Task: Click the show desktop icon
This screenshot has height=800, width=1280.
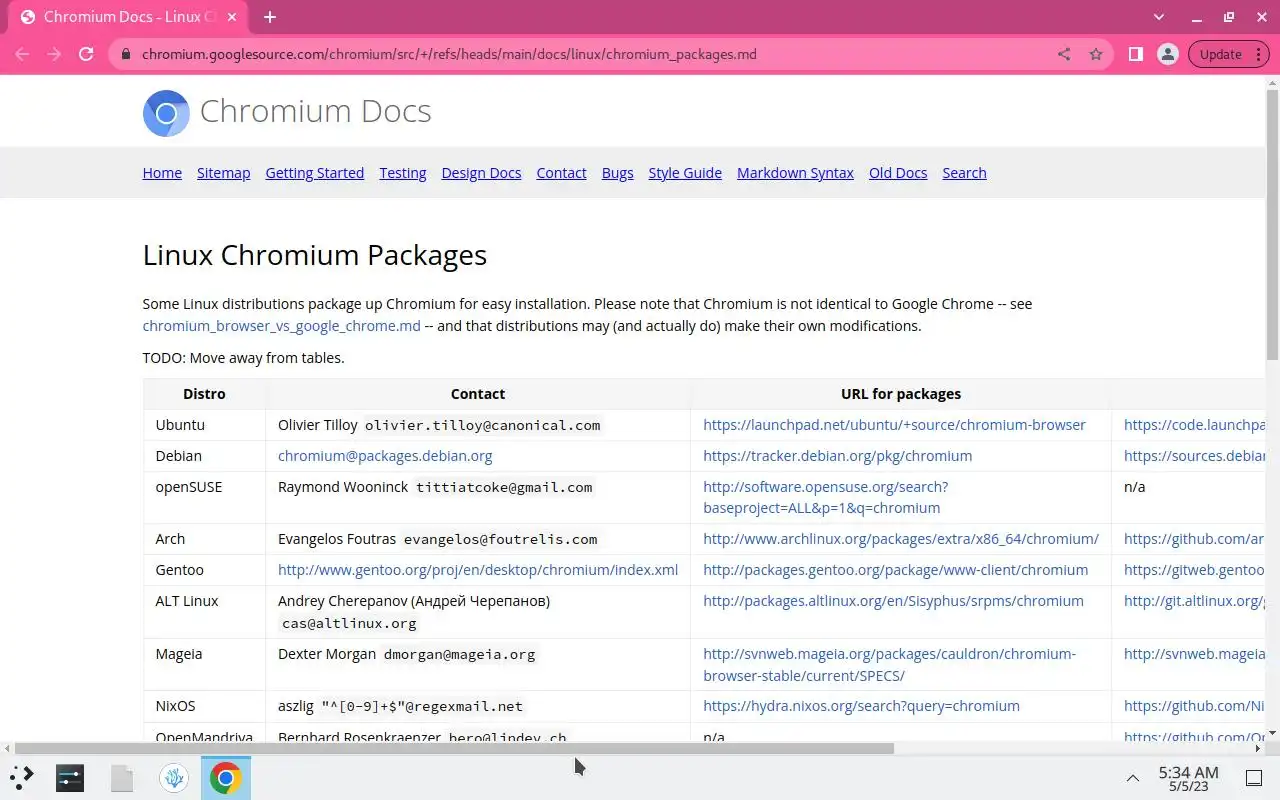Action: tap(1254, 778)
